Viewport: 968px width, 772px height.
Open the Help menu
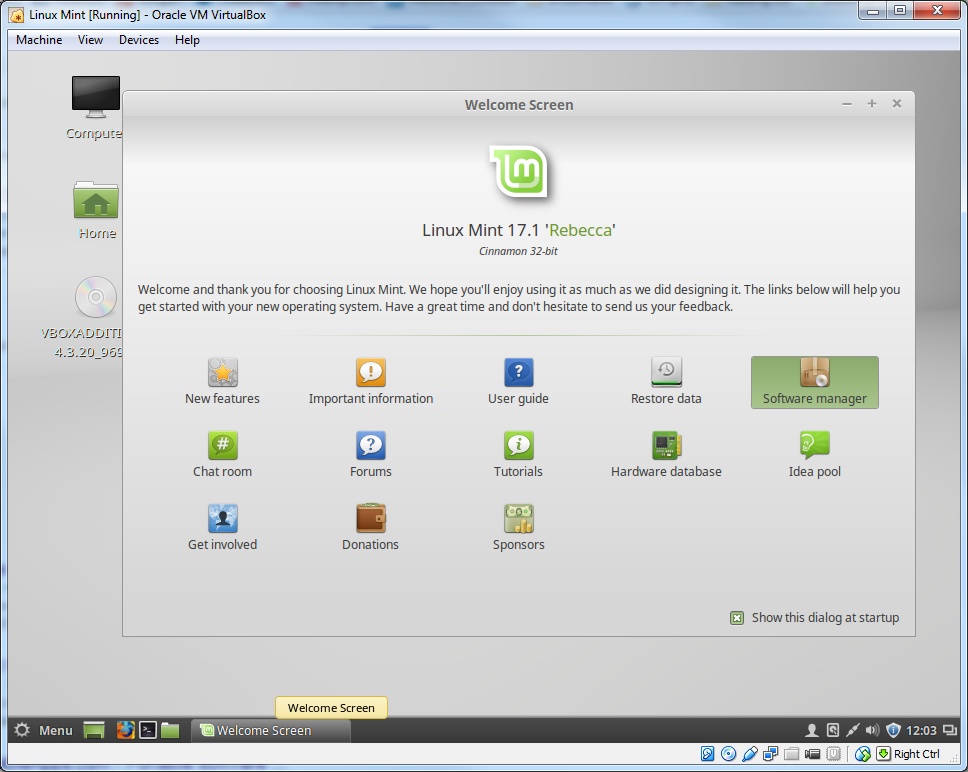(187, 39)
